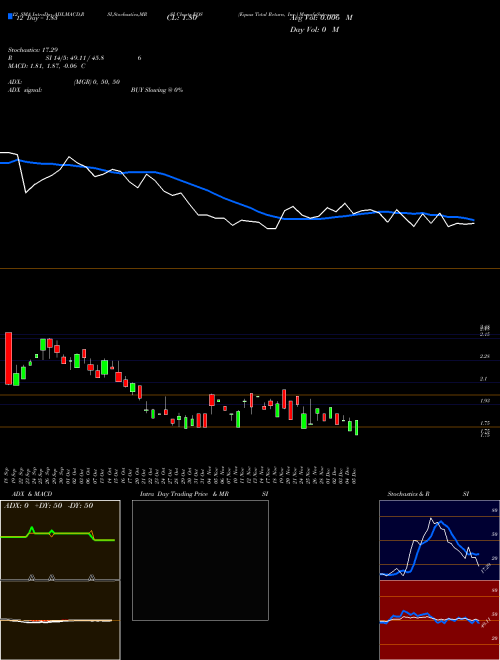The height and width of the screenshot is (660, 500).
Task: Click the 'Stochastics & R SI' panel title
Action: pos(428,494)
